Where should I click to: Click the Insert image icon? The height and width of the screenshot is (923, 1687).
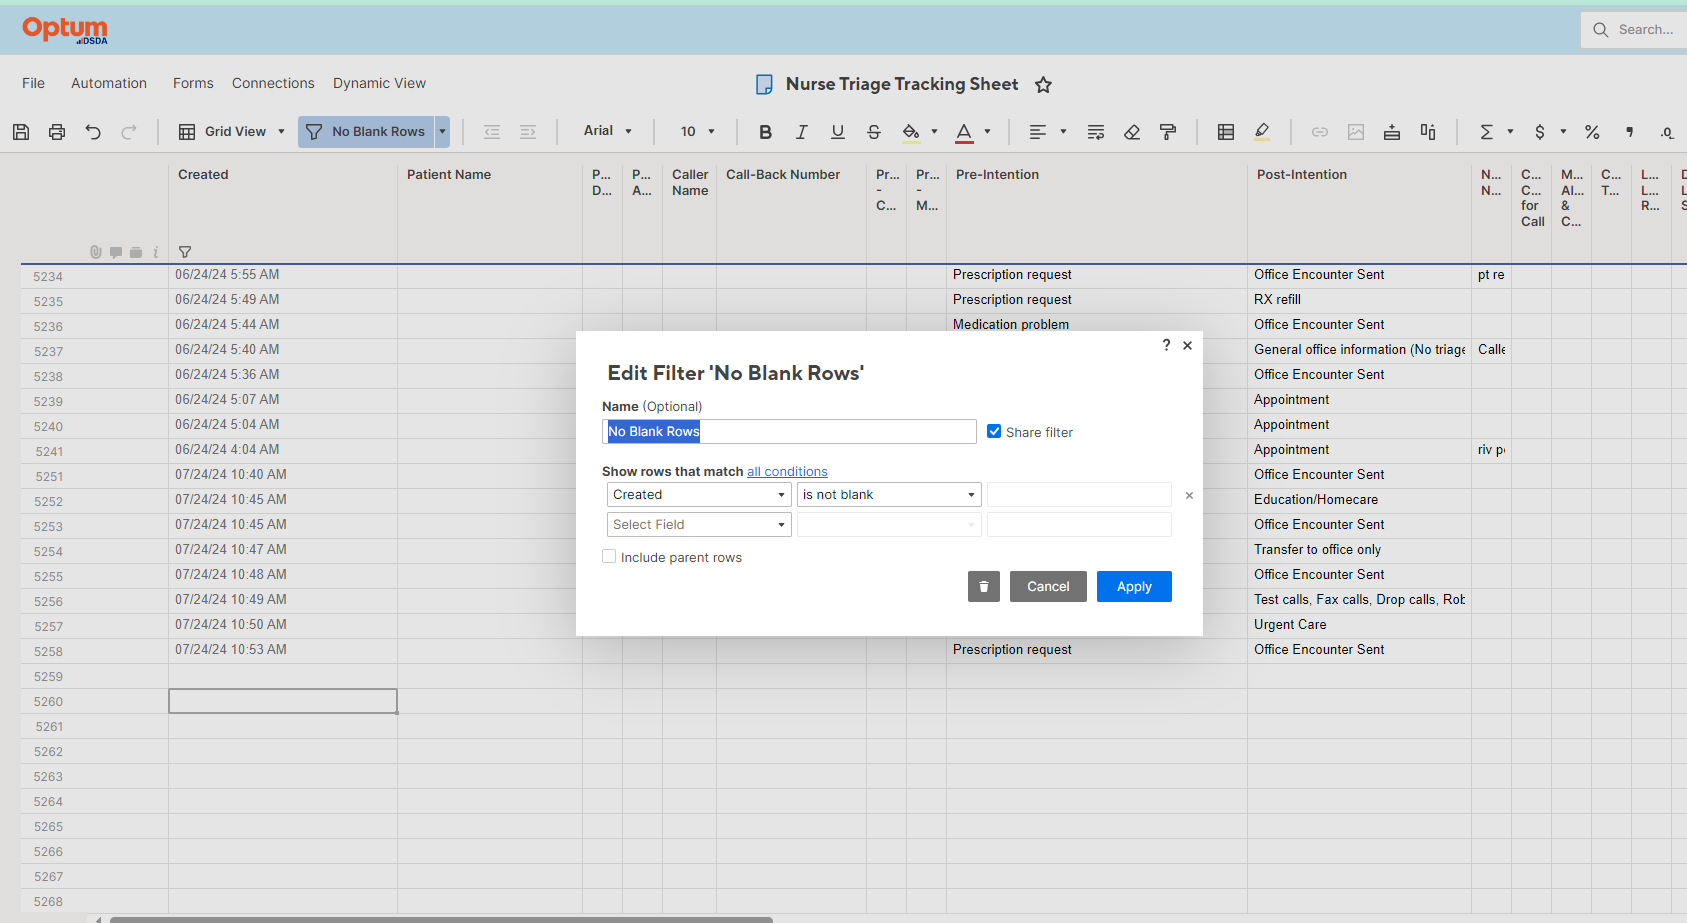coord(1356,132)
